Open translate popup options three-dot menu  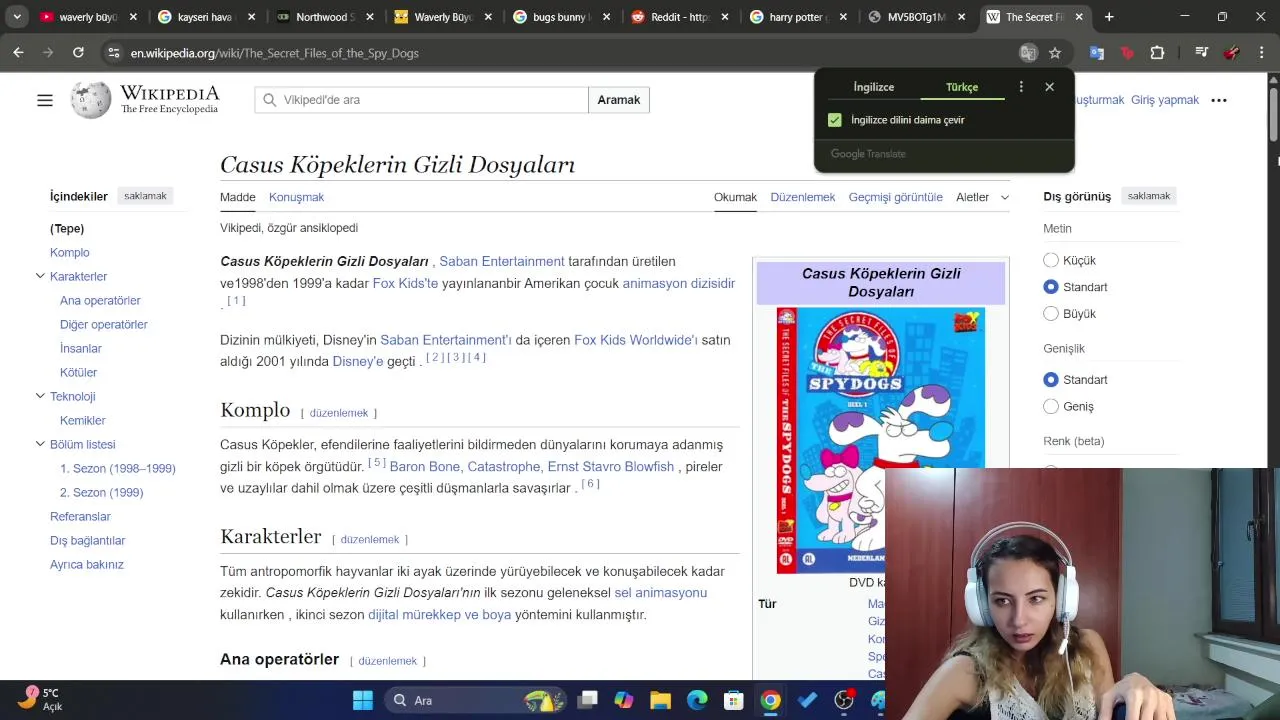coord(1021,87)
